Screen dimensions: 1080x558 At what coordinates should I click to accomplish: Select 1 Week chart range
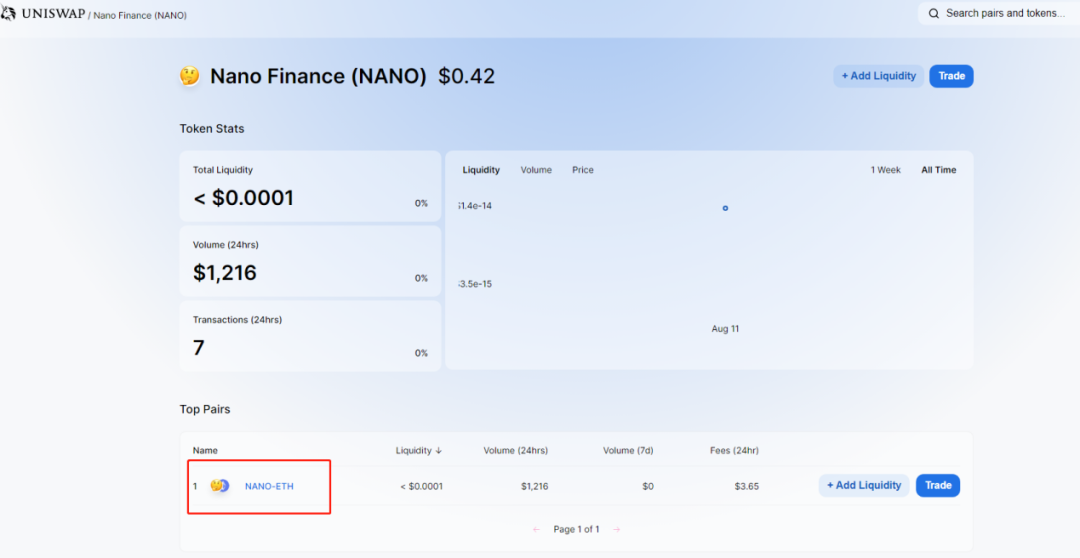[886, 170]
